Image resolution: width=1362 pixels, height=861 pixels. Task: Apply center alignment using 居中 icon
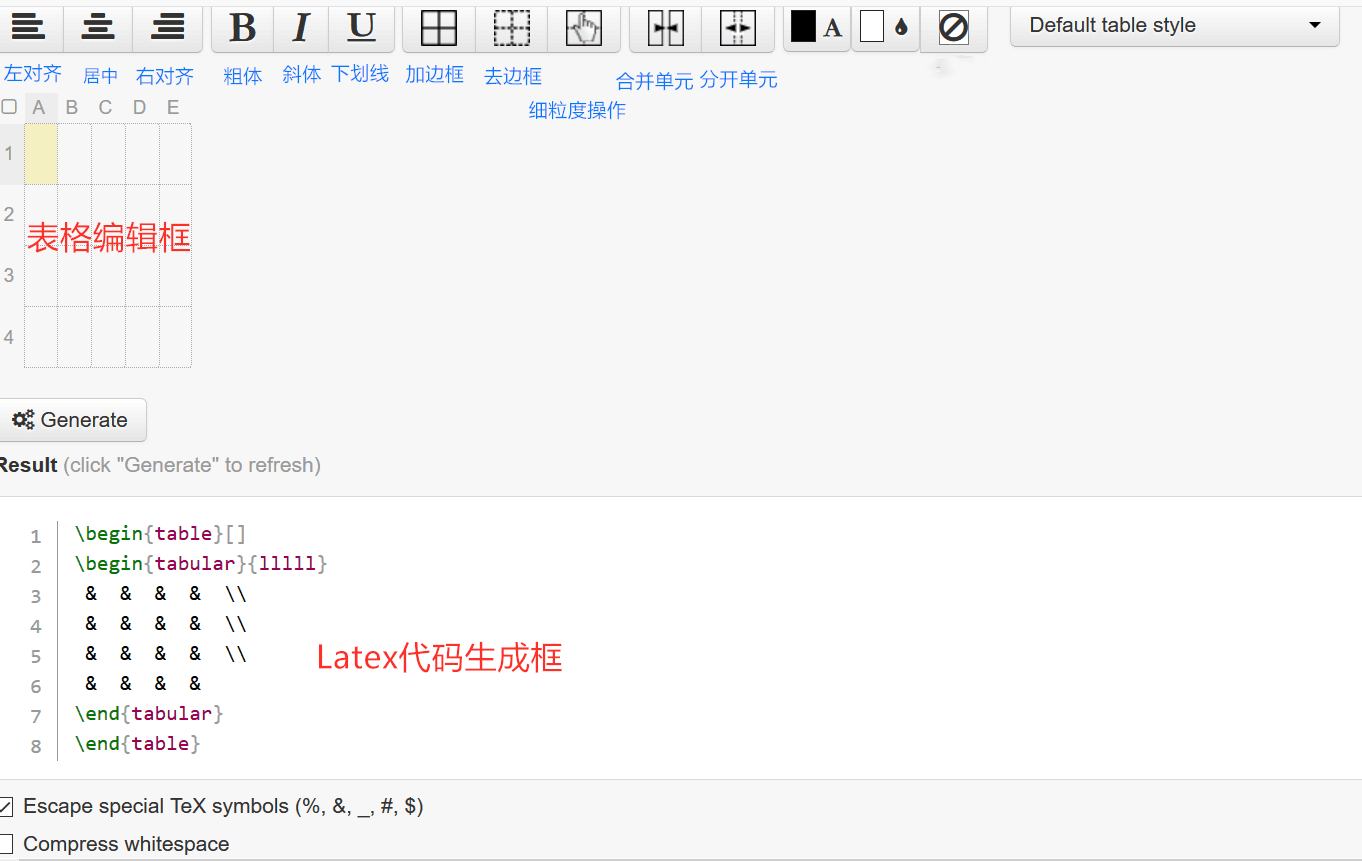[x=97, y=27]
